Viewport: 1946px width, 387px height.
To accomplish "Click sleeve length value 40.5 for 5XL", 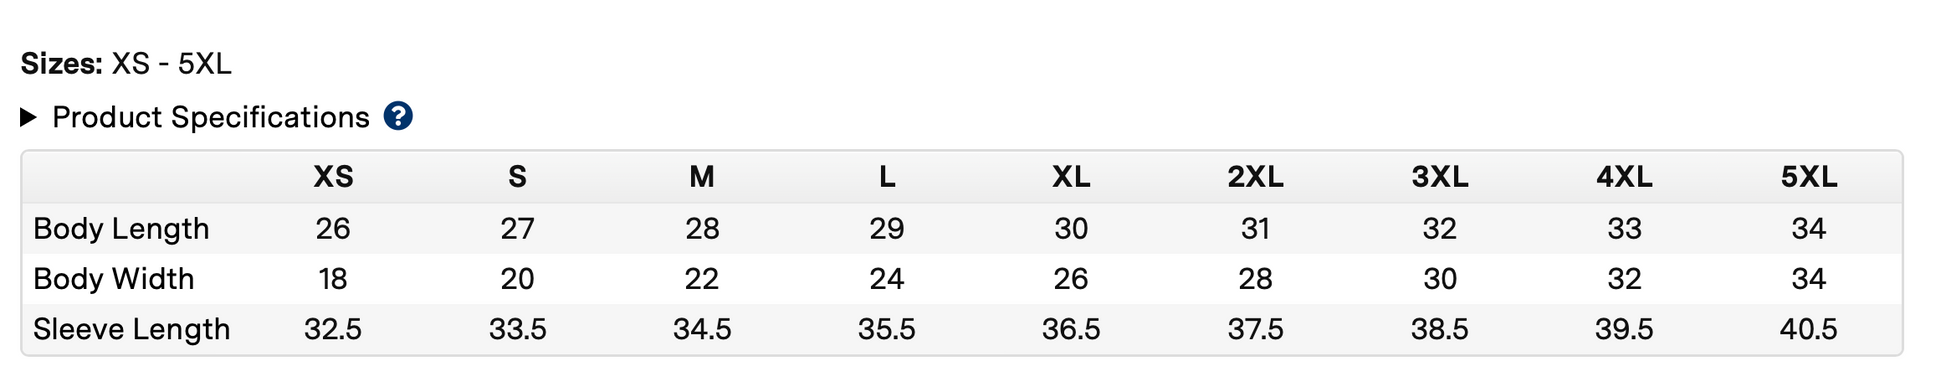I will [1809, 329].
